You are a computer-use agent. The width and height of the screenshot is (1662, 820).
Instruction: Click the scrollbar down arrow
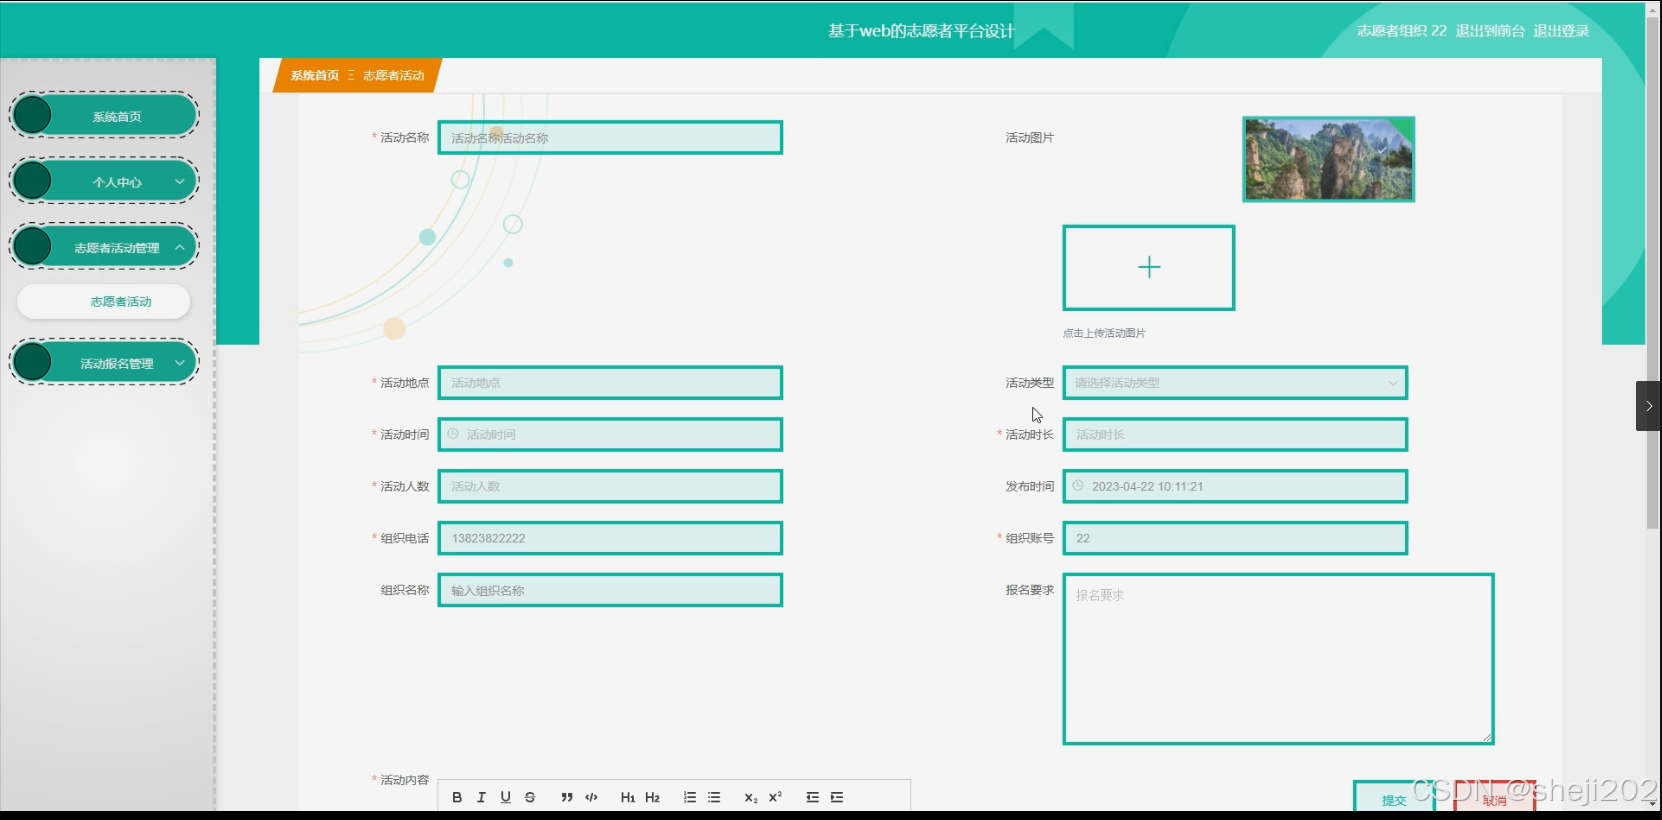[x=1653, y=803]
